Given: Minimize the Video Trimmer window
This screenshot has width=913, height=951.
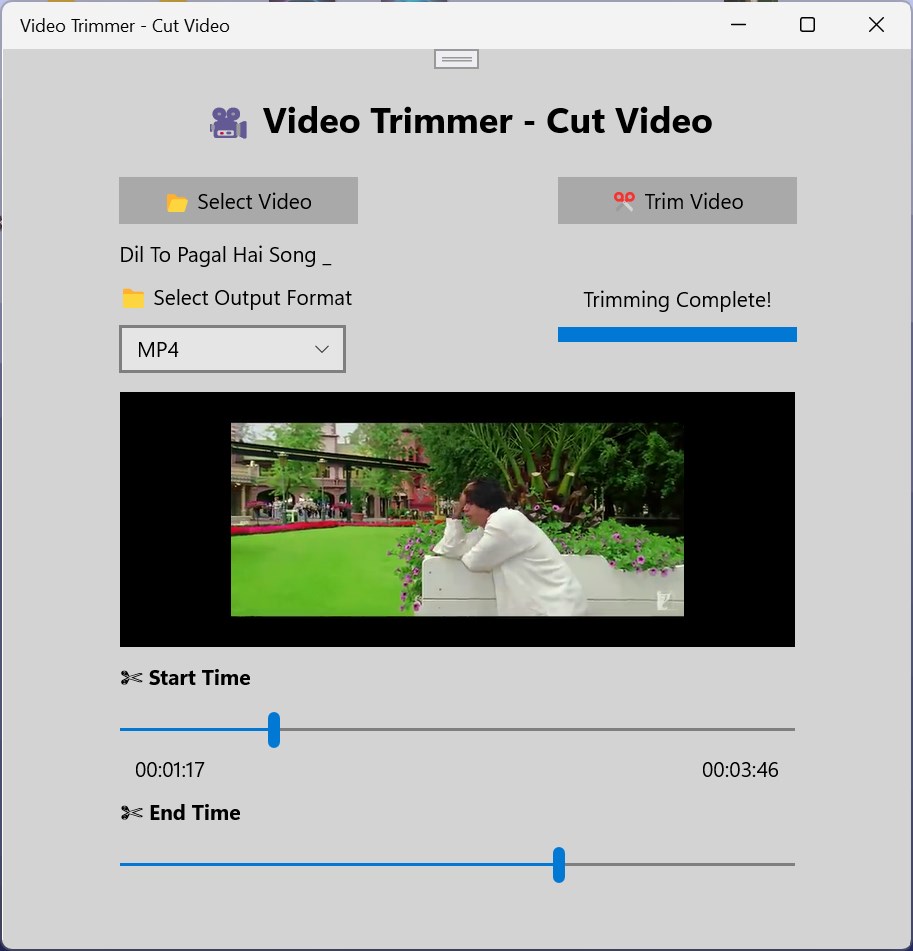Looking at the screenshot, I should [738, 25].
